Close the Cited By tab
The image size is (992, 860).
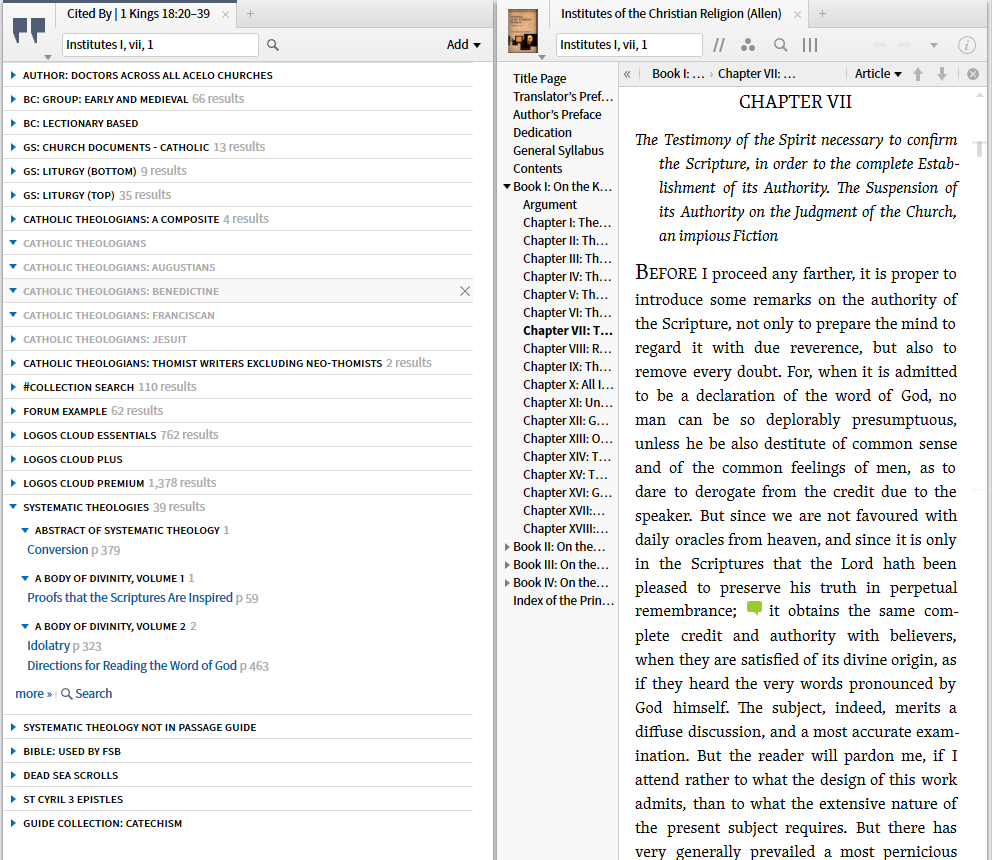point(225,14)
